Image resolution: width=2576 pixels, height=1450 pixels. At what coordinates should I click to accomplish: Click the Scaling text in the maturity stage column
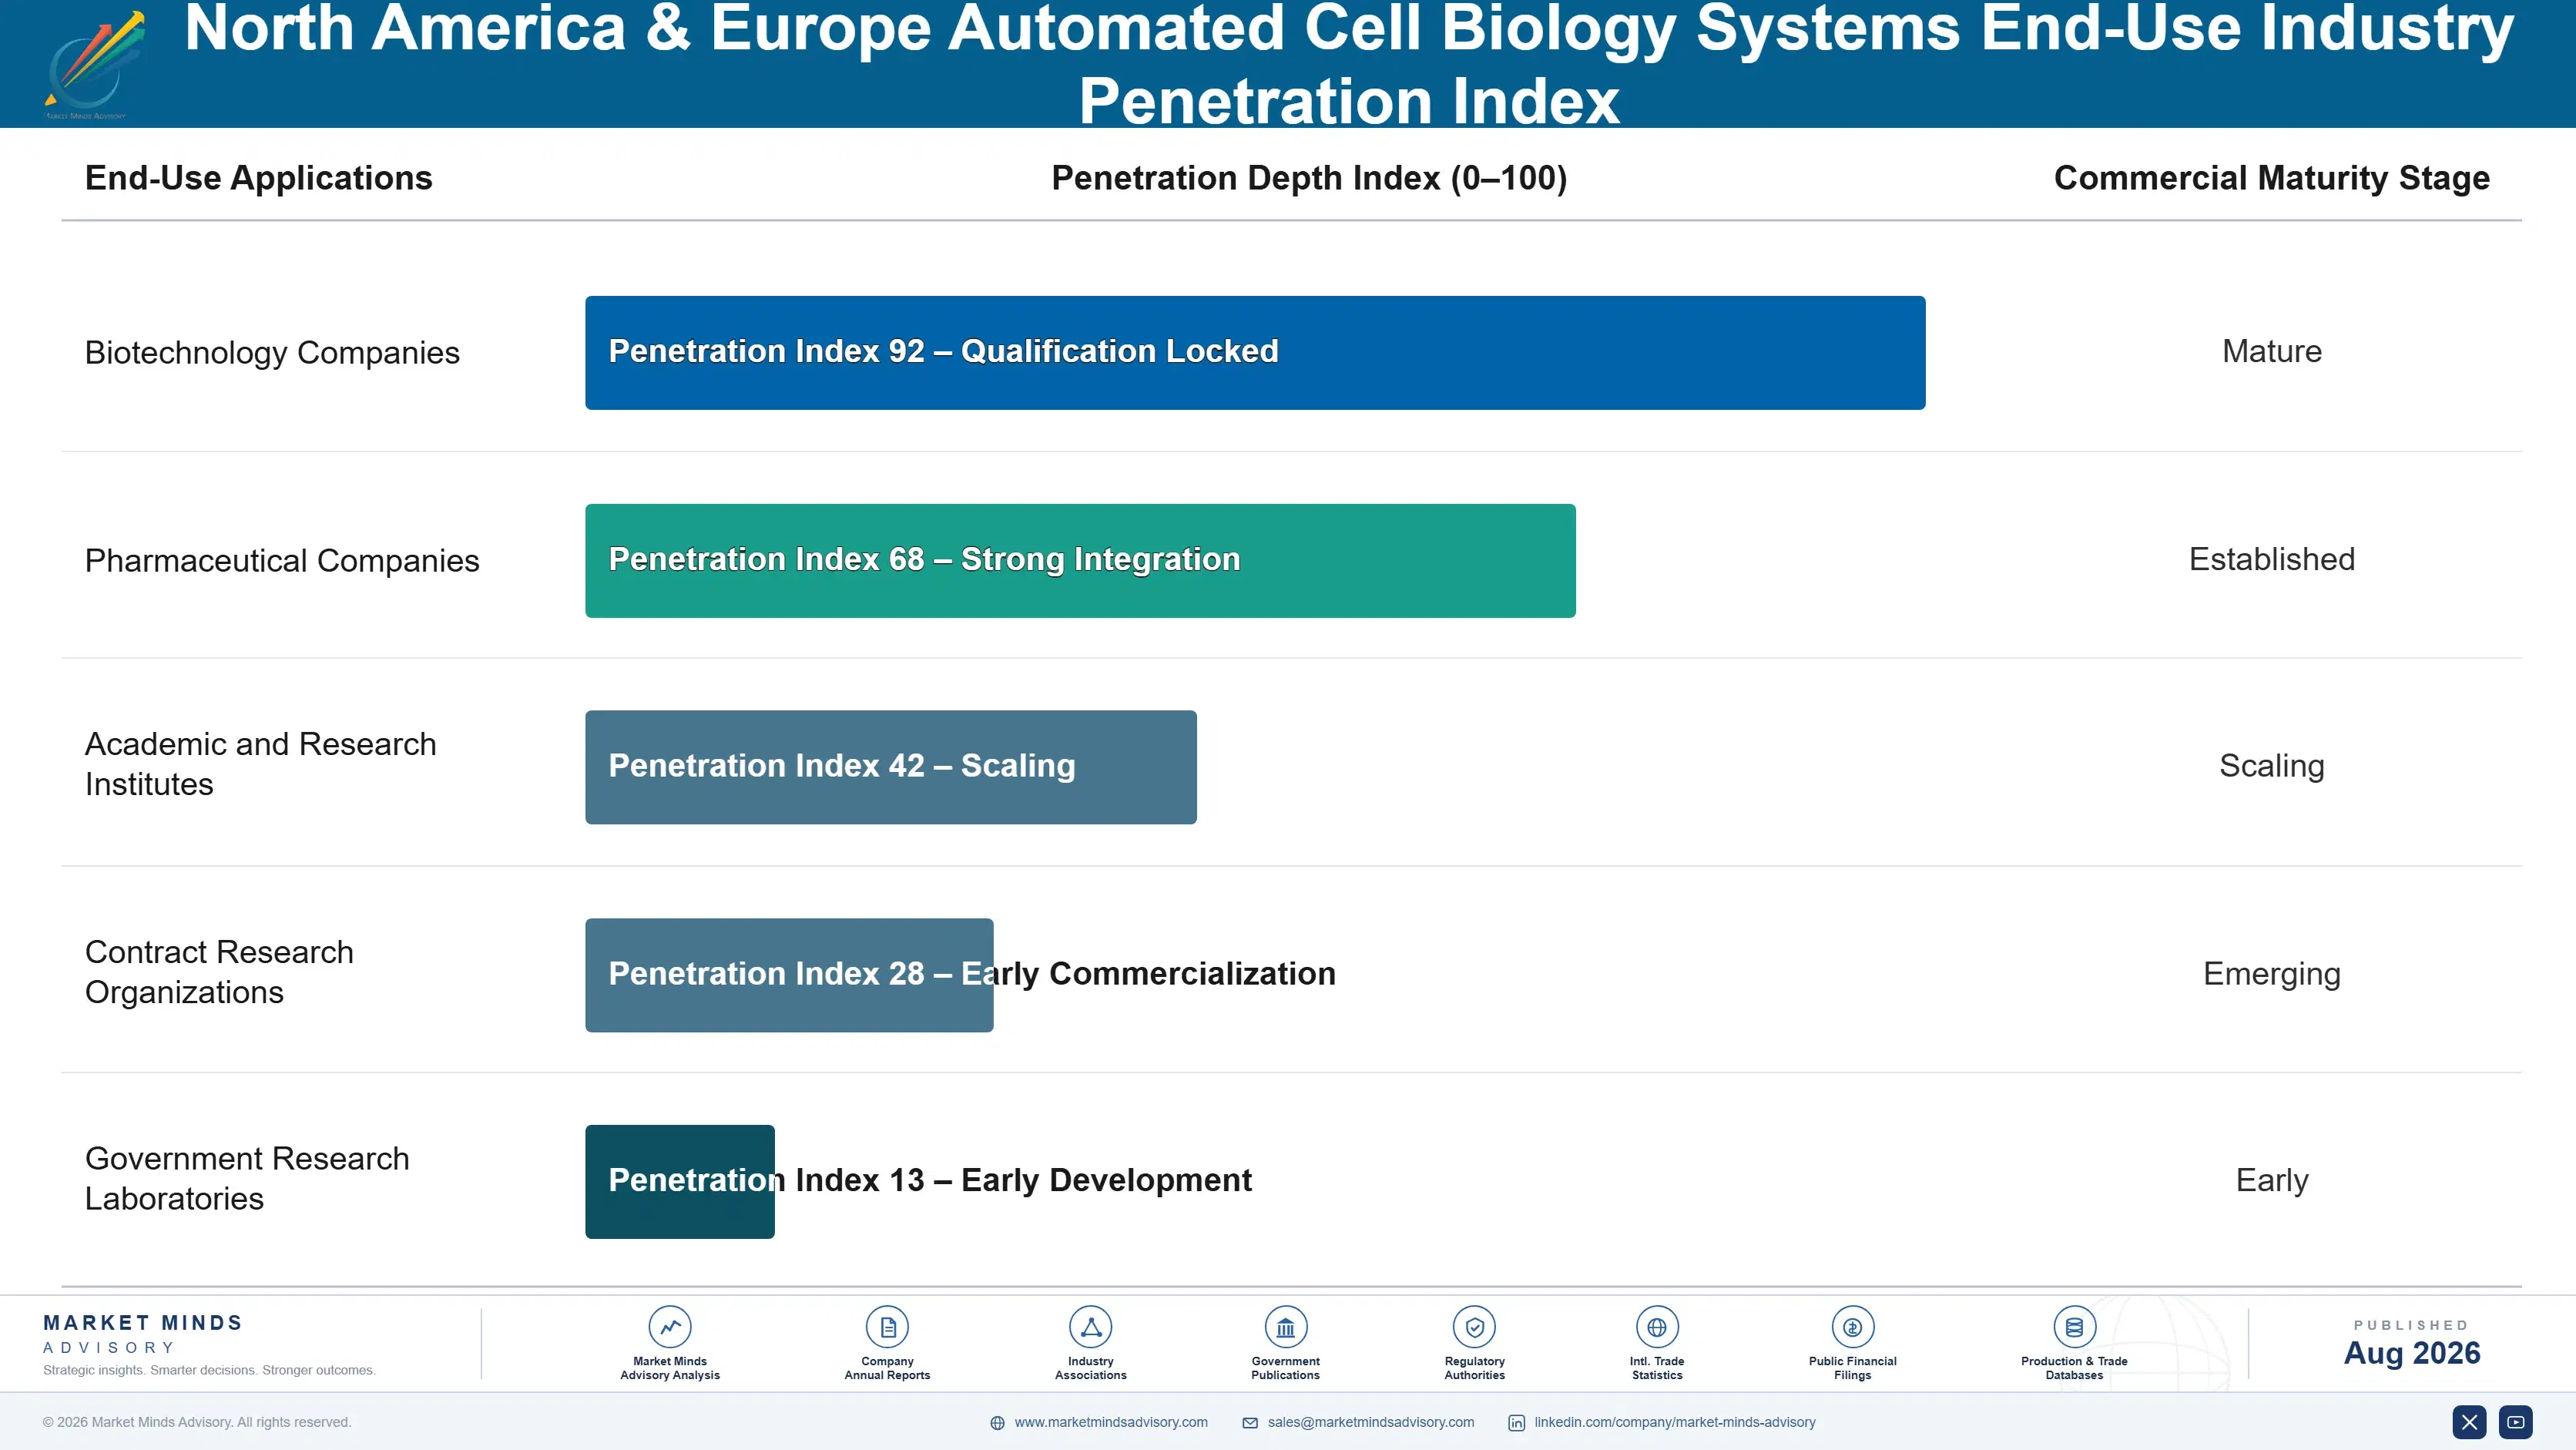(x=2272, y=766)
